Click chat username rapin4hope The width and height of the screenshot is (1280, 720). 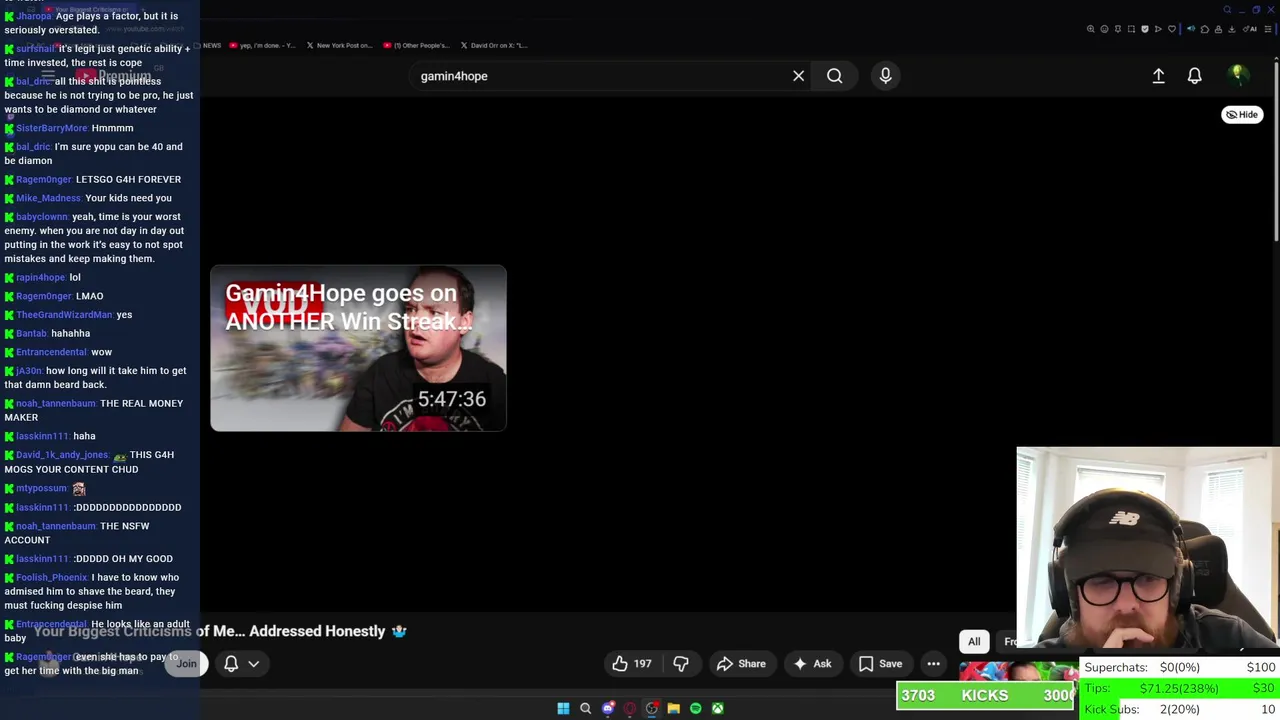point(40,277)
